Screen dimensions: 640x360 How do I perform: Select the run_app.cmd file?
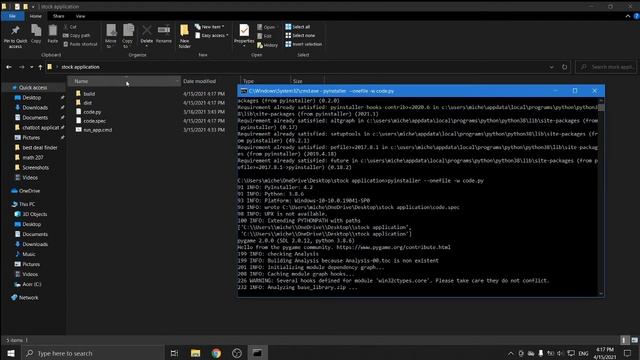click(97, 130)
